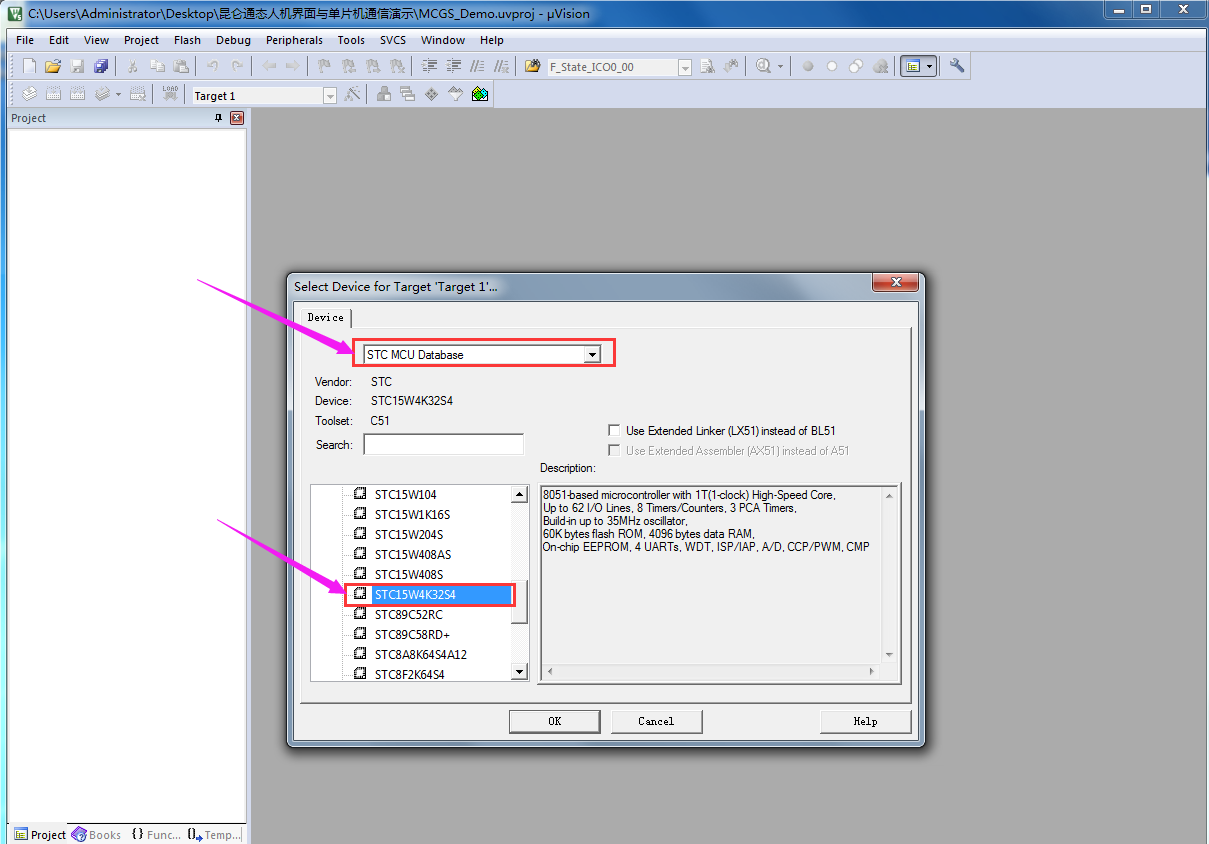Click the Save icon in toolbar
The width and height of the screenshot is (1209, 844).
click(77, 66)
